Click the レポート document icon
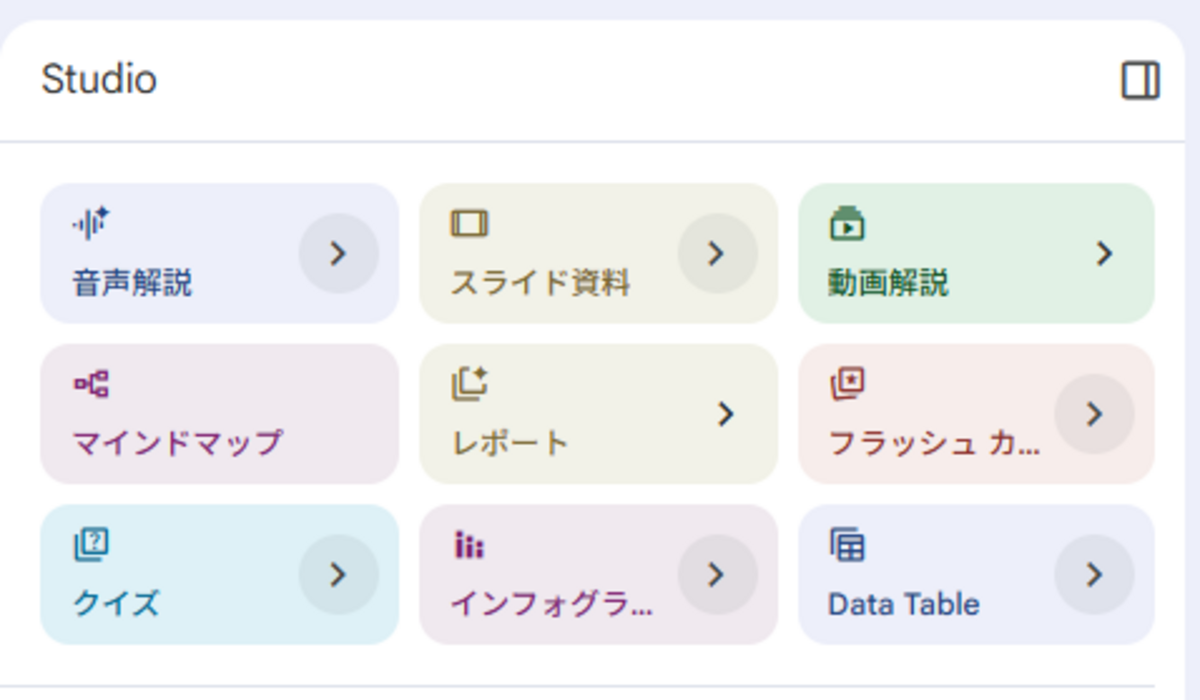The width and height of the screenshot is (1200, 700). click(469, 383)
